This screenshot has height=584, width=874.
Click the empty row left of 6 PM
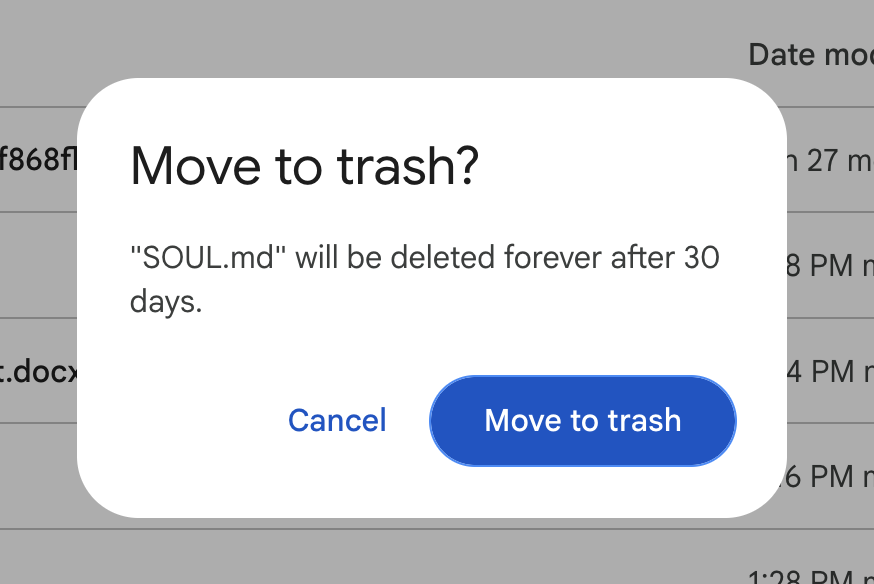(38, 476)
